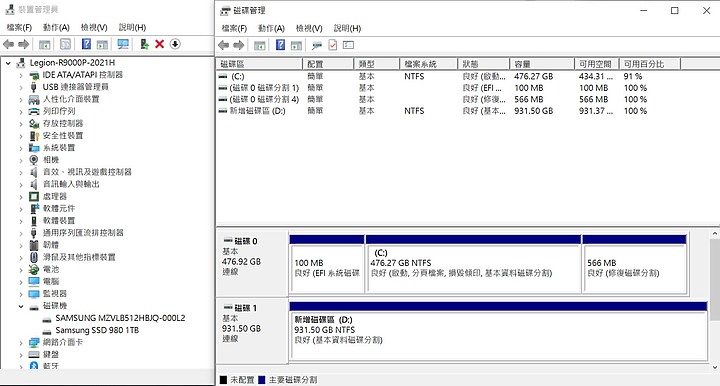The height and width of the screenshot is (386, 720).
Task: Click blue Help icon in Disk Management toolbar
Action: coord(280,45)
